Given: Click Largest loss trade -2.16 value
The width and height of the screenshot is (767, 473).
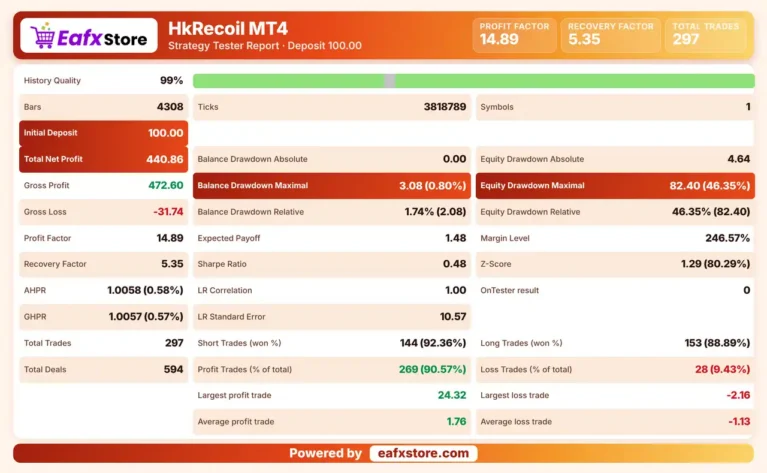Looking at the screenshot, I should point(739,395).
